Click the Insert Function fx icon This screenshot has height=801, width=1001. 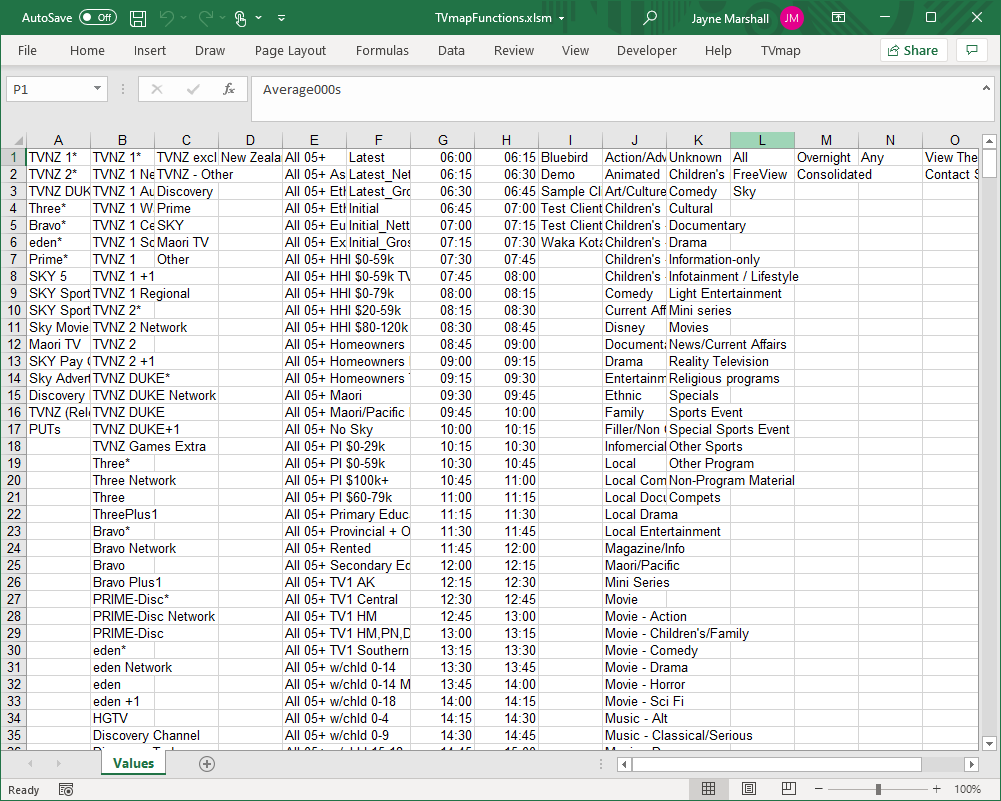(229, 89)
